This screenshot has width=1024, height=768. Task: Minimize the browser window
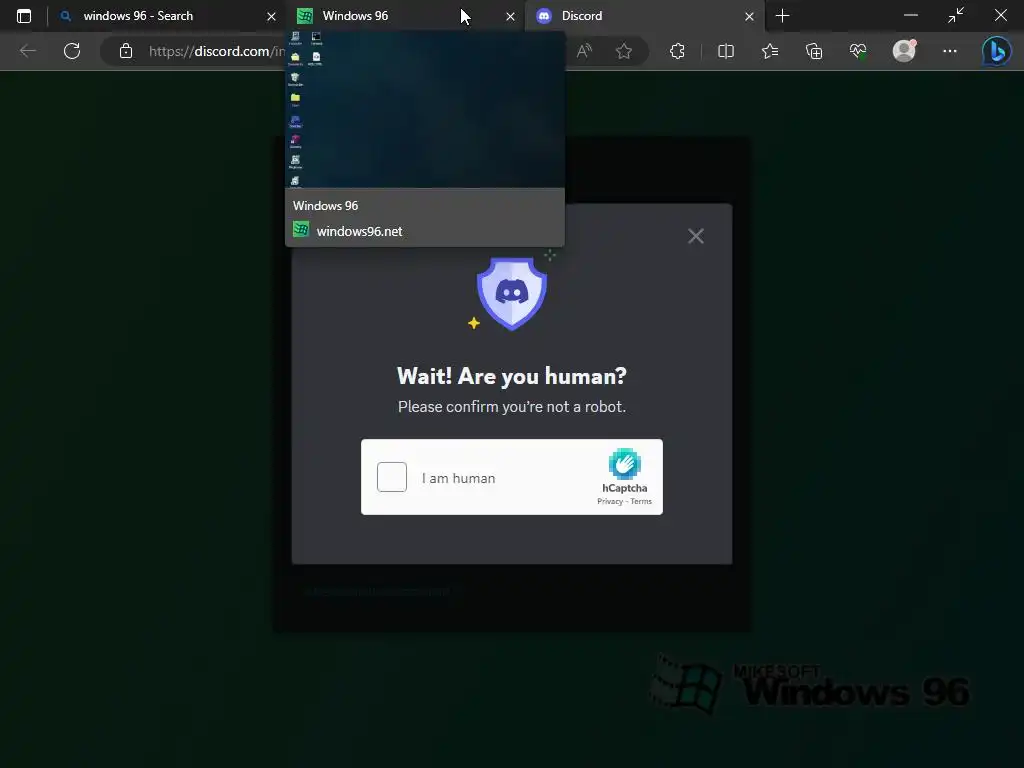tap(910, 16)
